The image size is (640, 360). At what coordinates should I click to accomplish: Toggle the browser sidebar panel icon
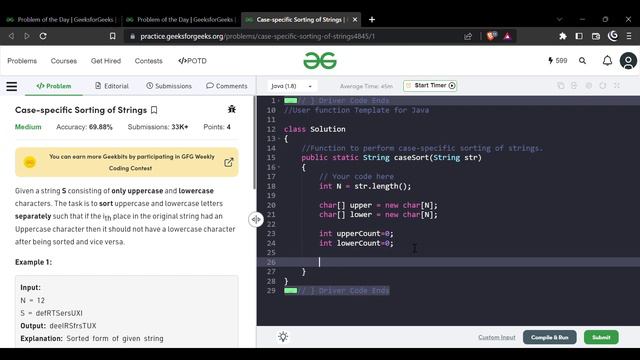(x=579, y=36)
